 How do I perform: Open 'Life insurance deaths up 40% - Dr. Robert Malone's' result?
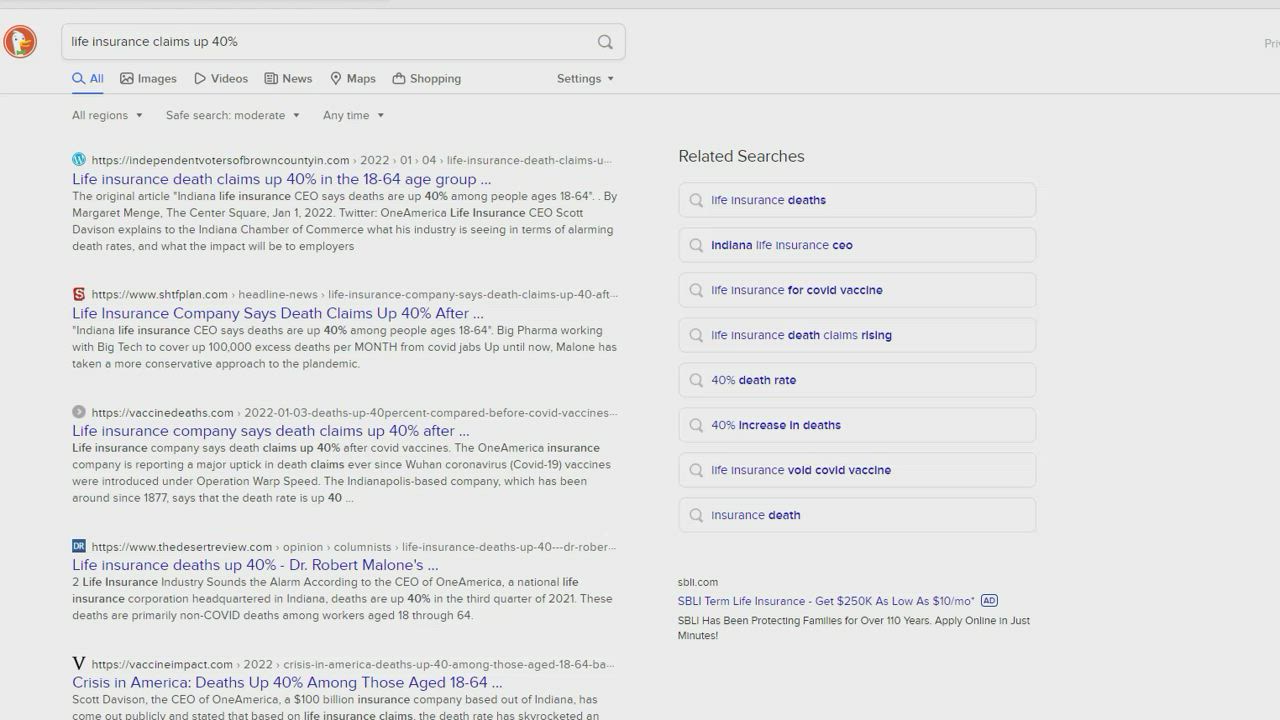point(255,565)
